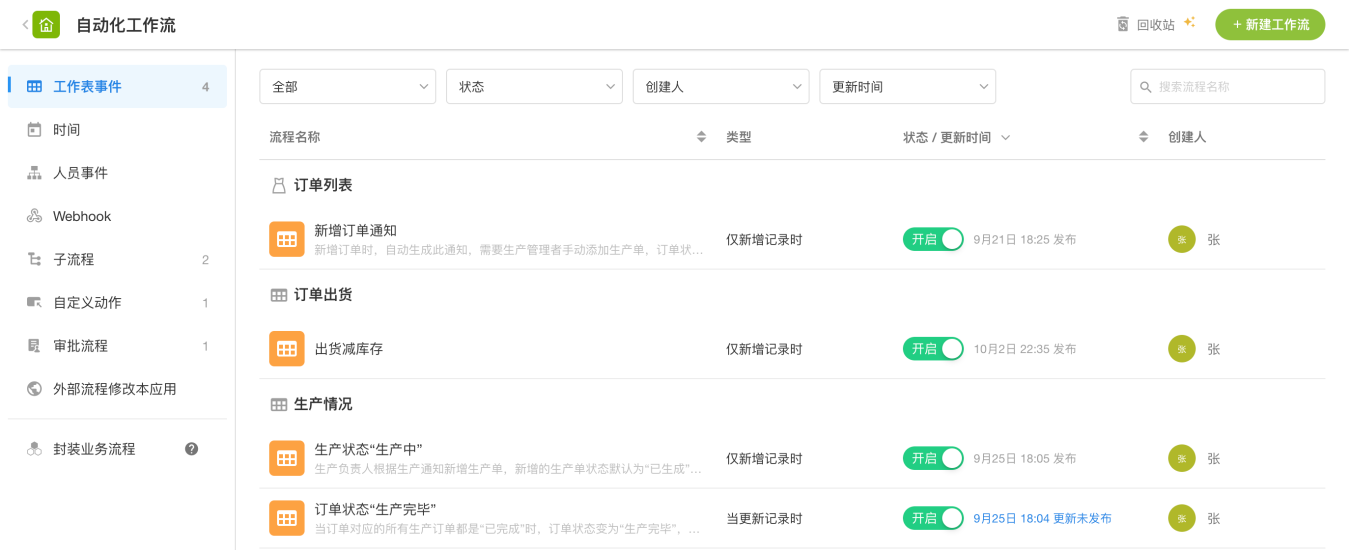Click help icon next to 封装业务流程

click(192, 449)
